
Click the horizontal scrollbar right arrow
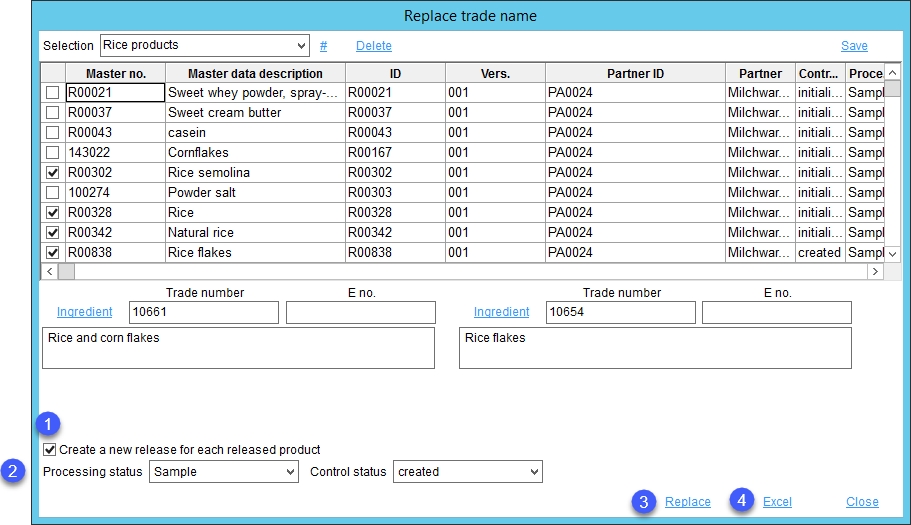click(x=875, y=271)
